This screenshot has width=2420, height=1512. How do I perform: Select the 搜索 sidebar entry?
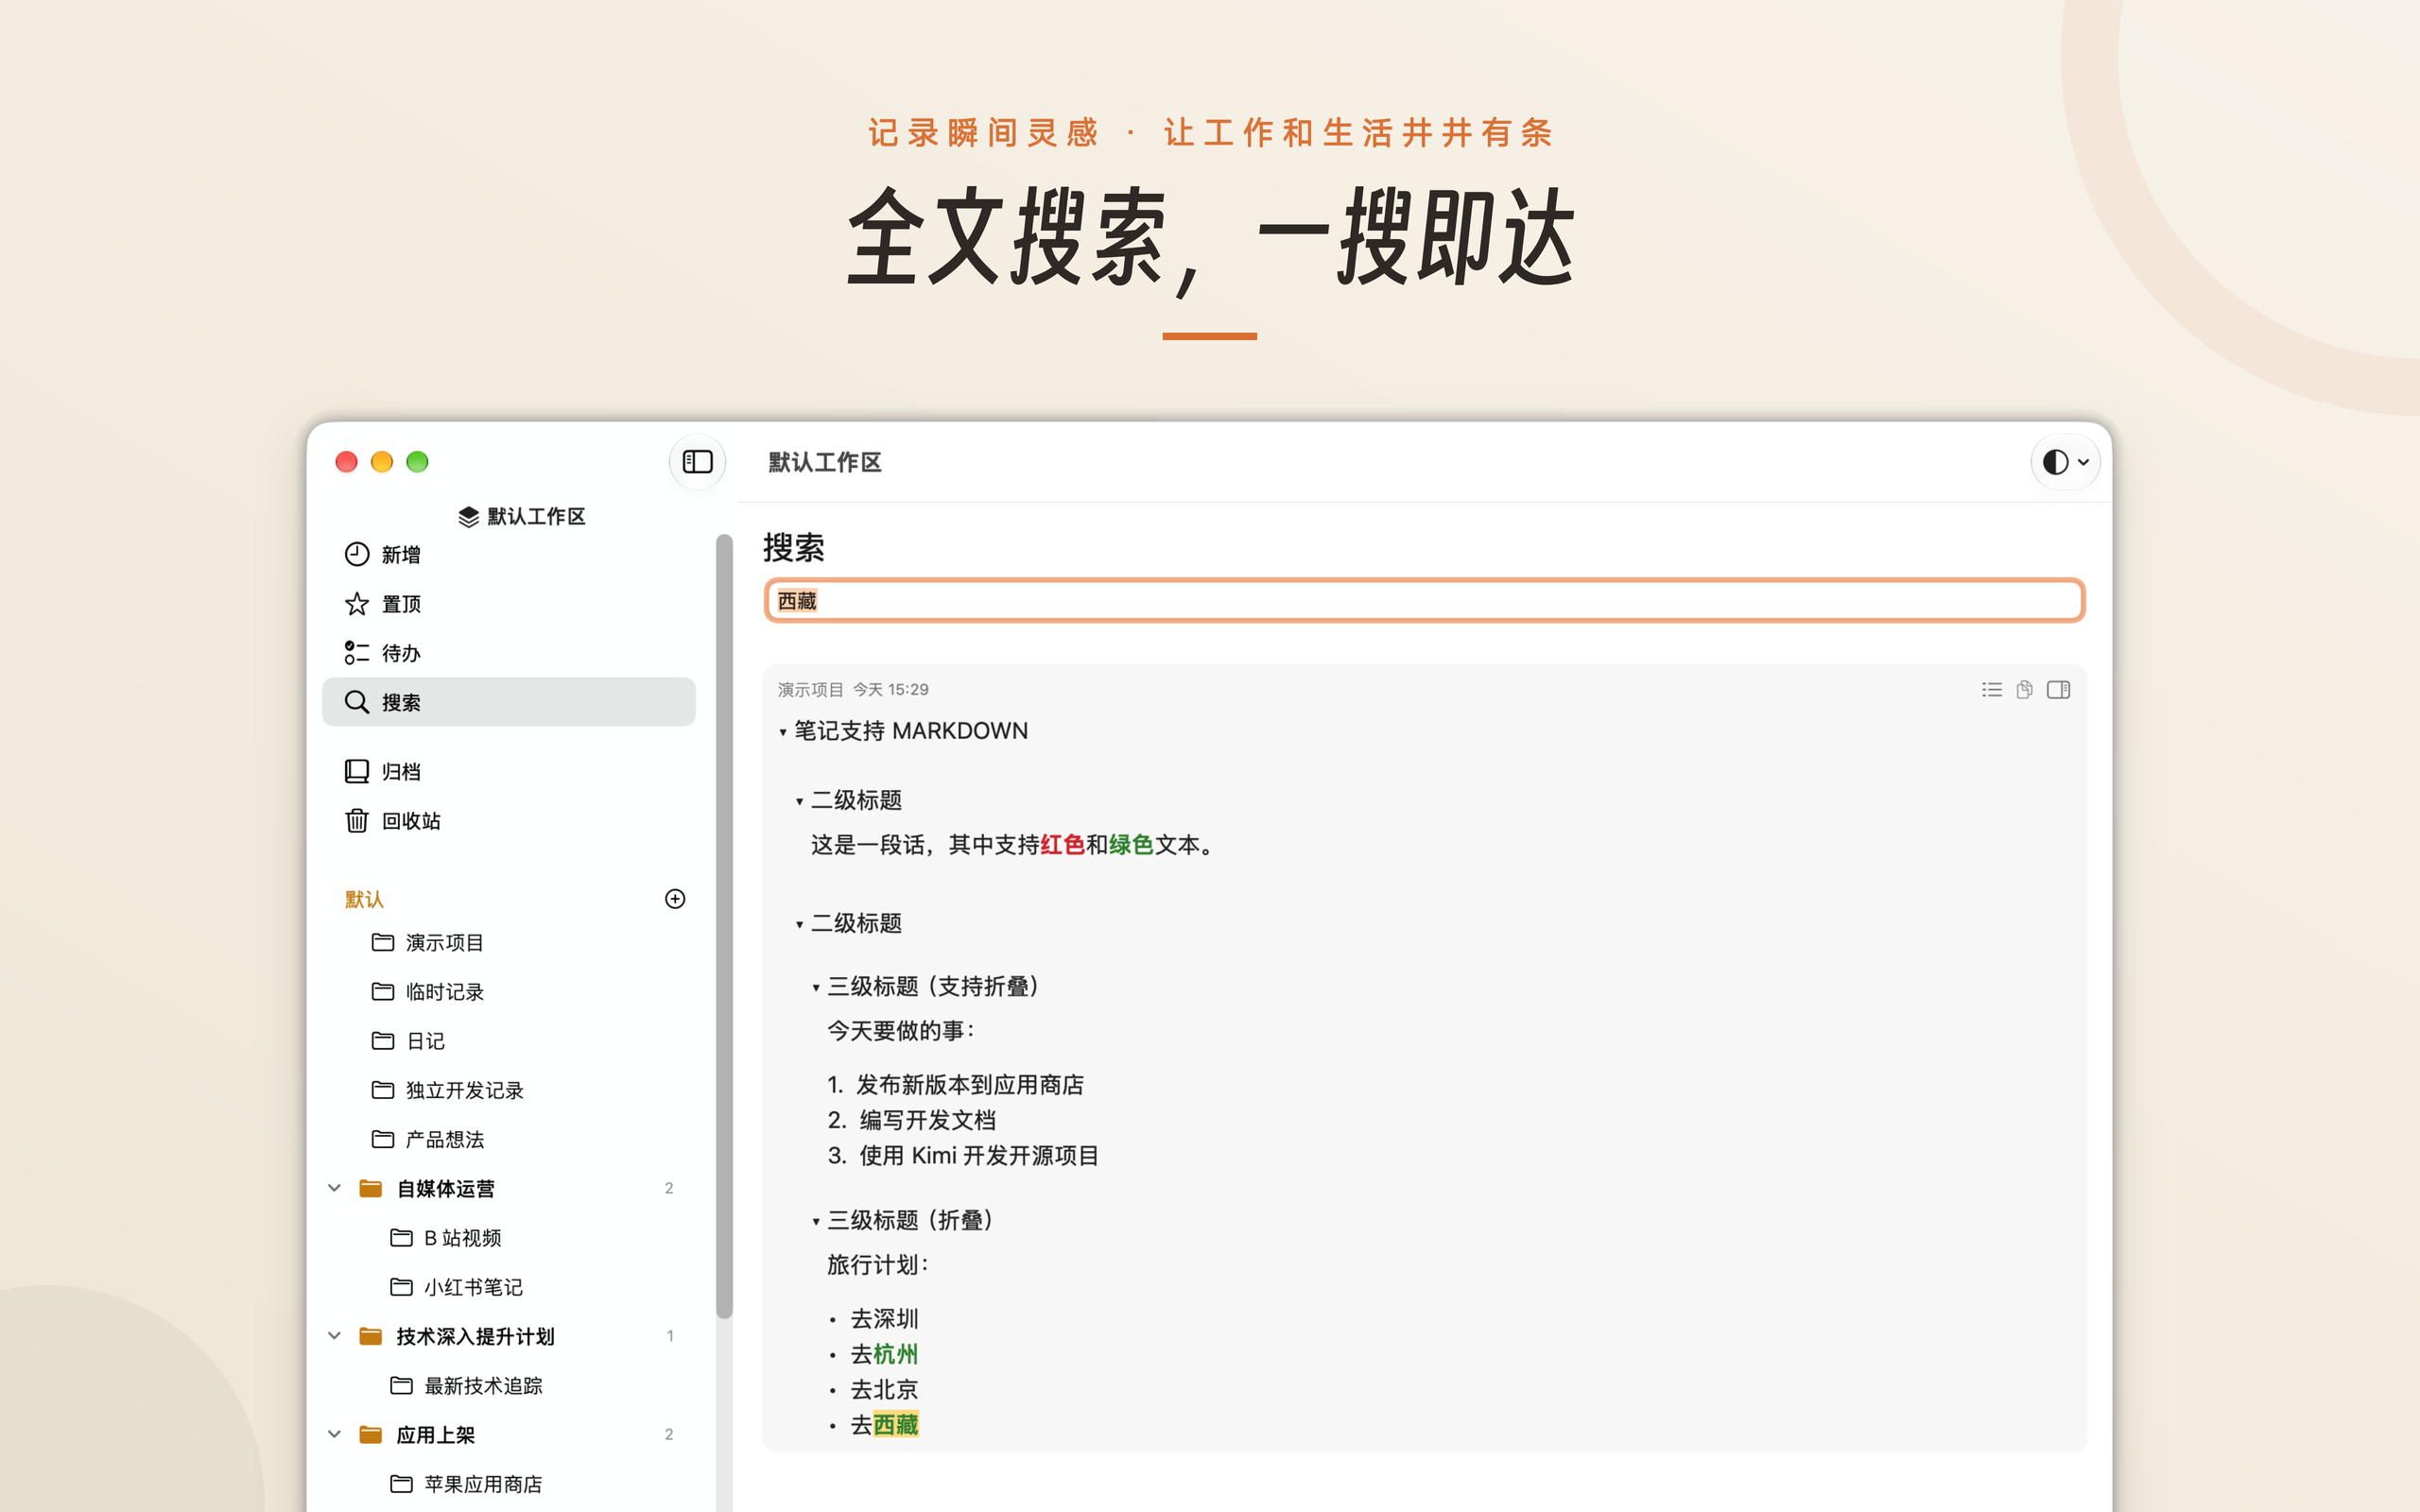508,701
